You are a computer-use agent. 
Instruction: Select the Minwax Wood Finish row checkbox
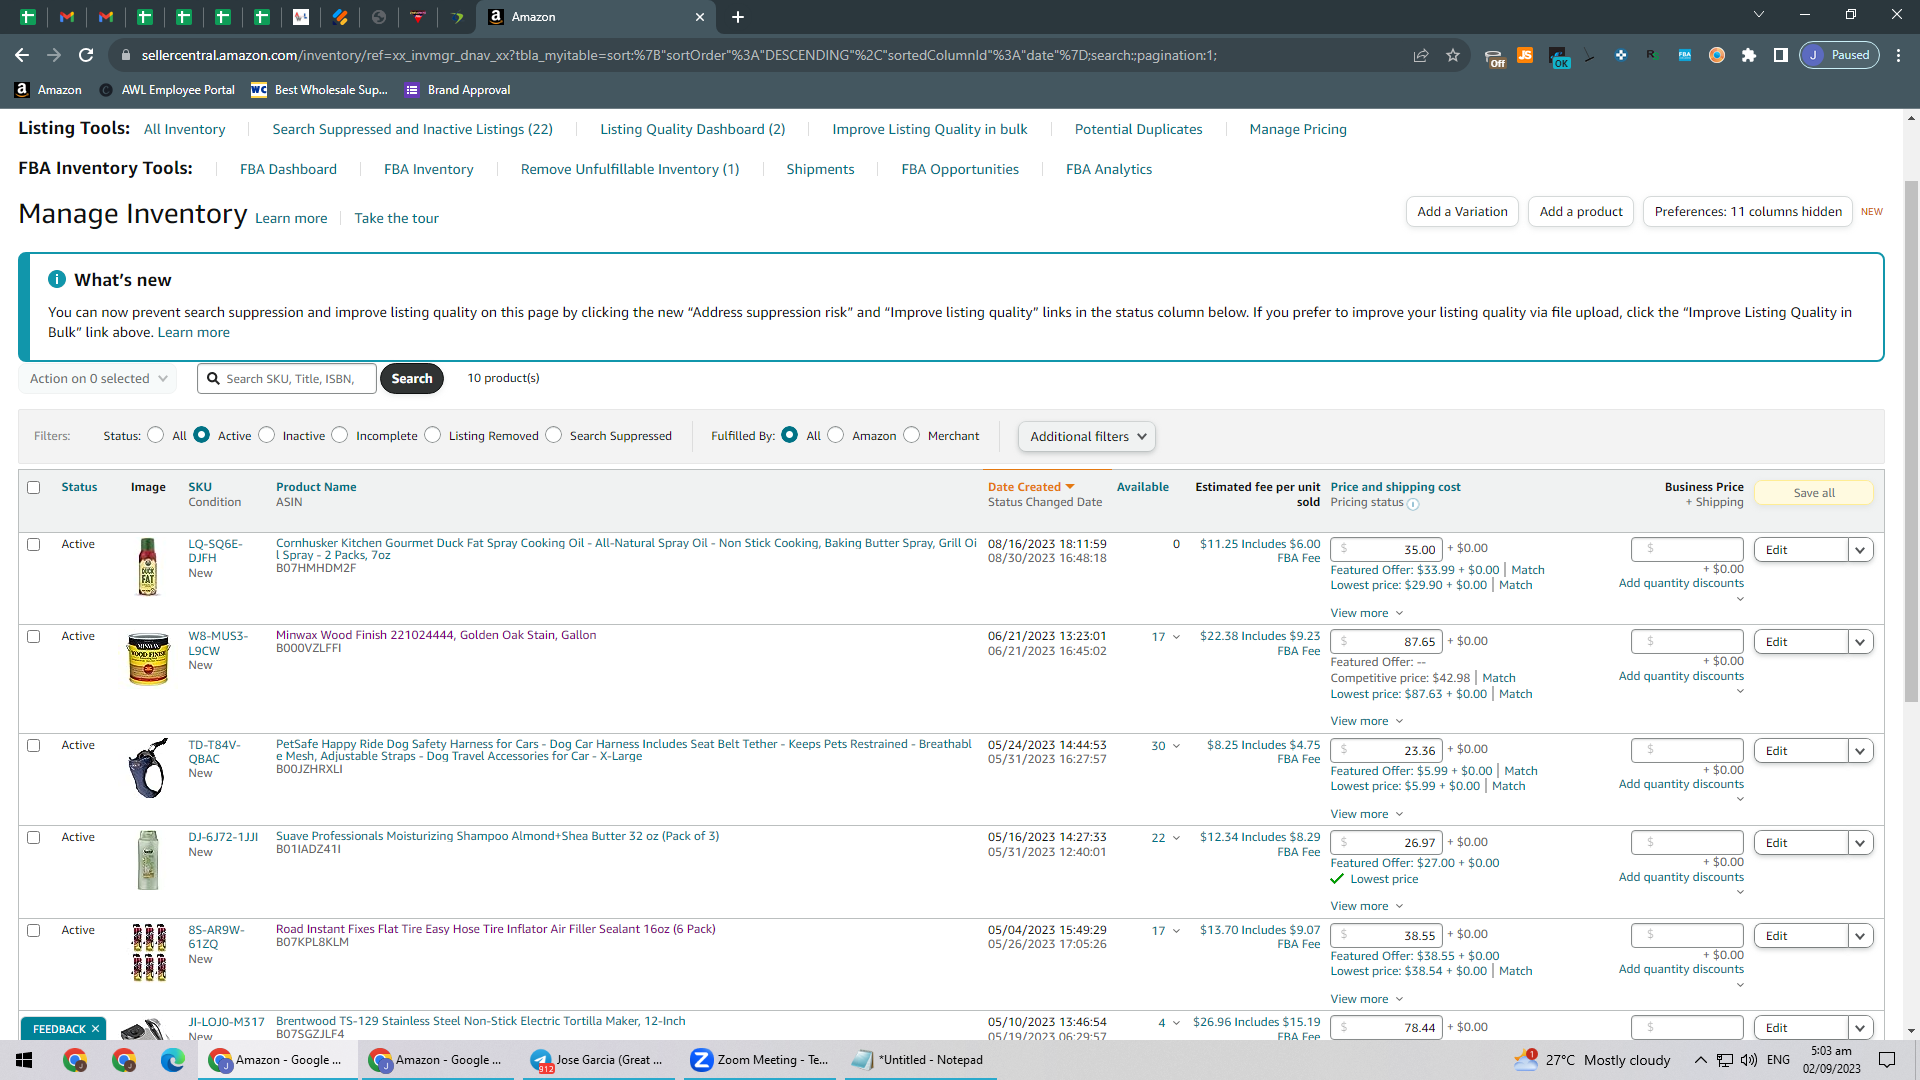tap(34, 637)
